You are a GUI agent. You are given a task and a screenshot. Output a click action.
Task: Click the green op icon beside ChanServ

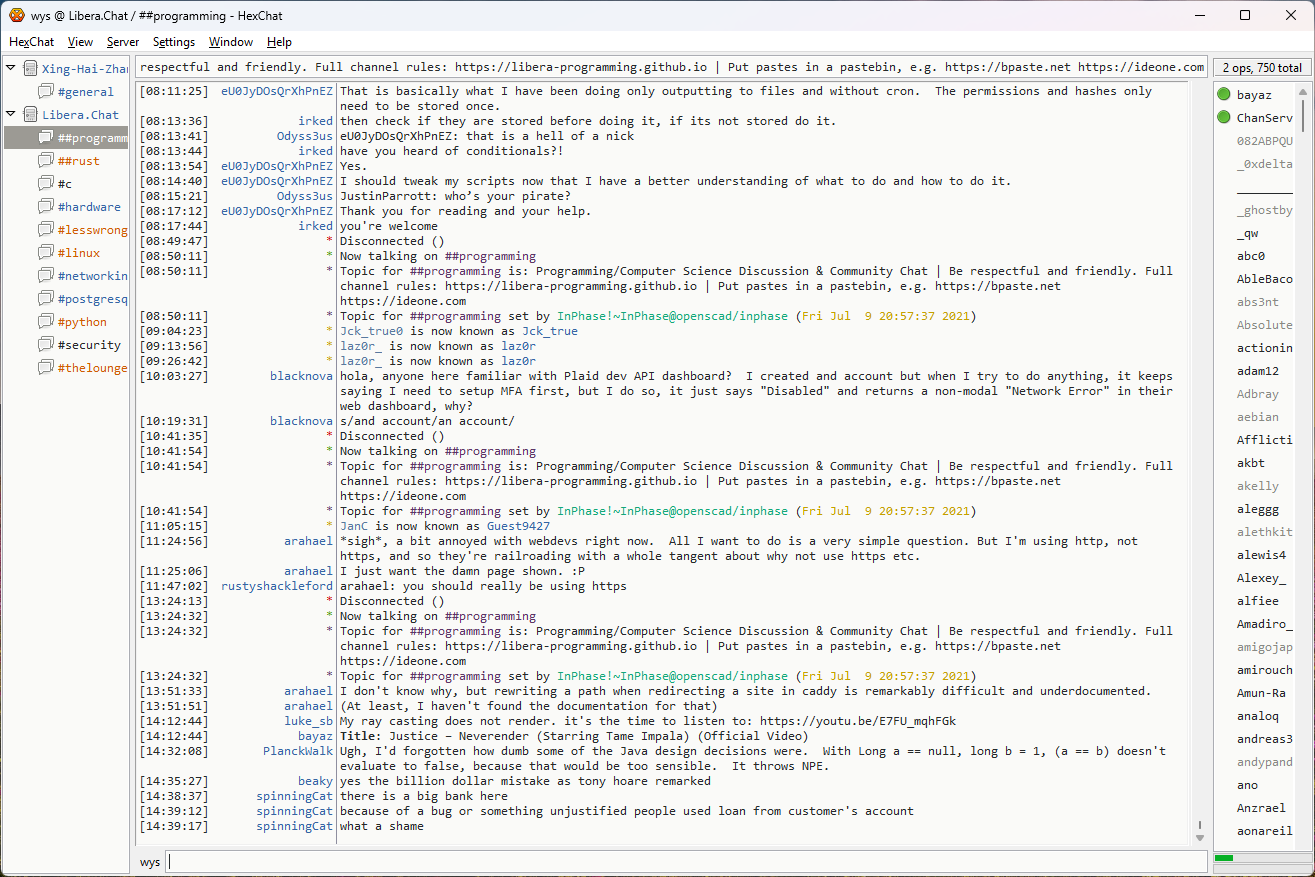pyautogui.click(x=1224, y=118)
